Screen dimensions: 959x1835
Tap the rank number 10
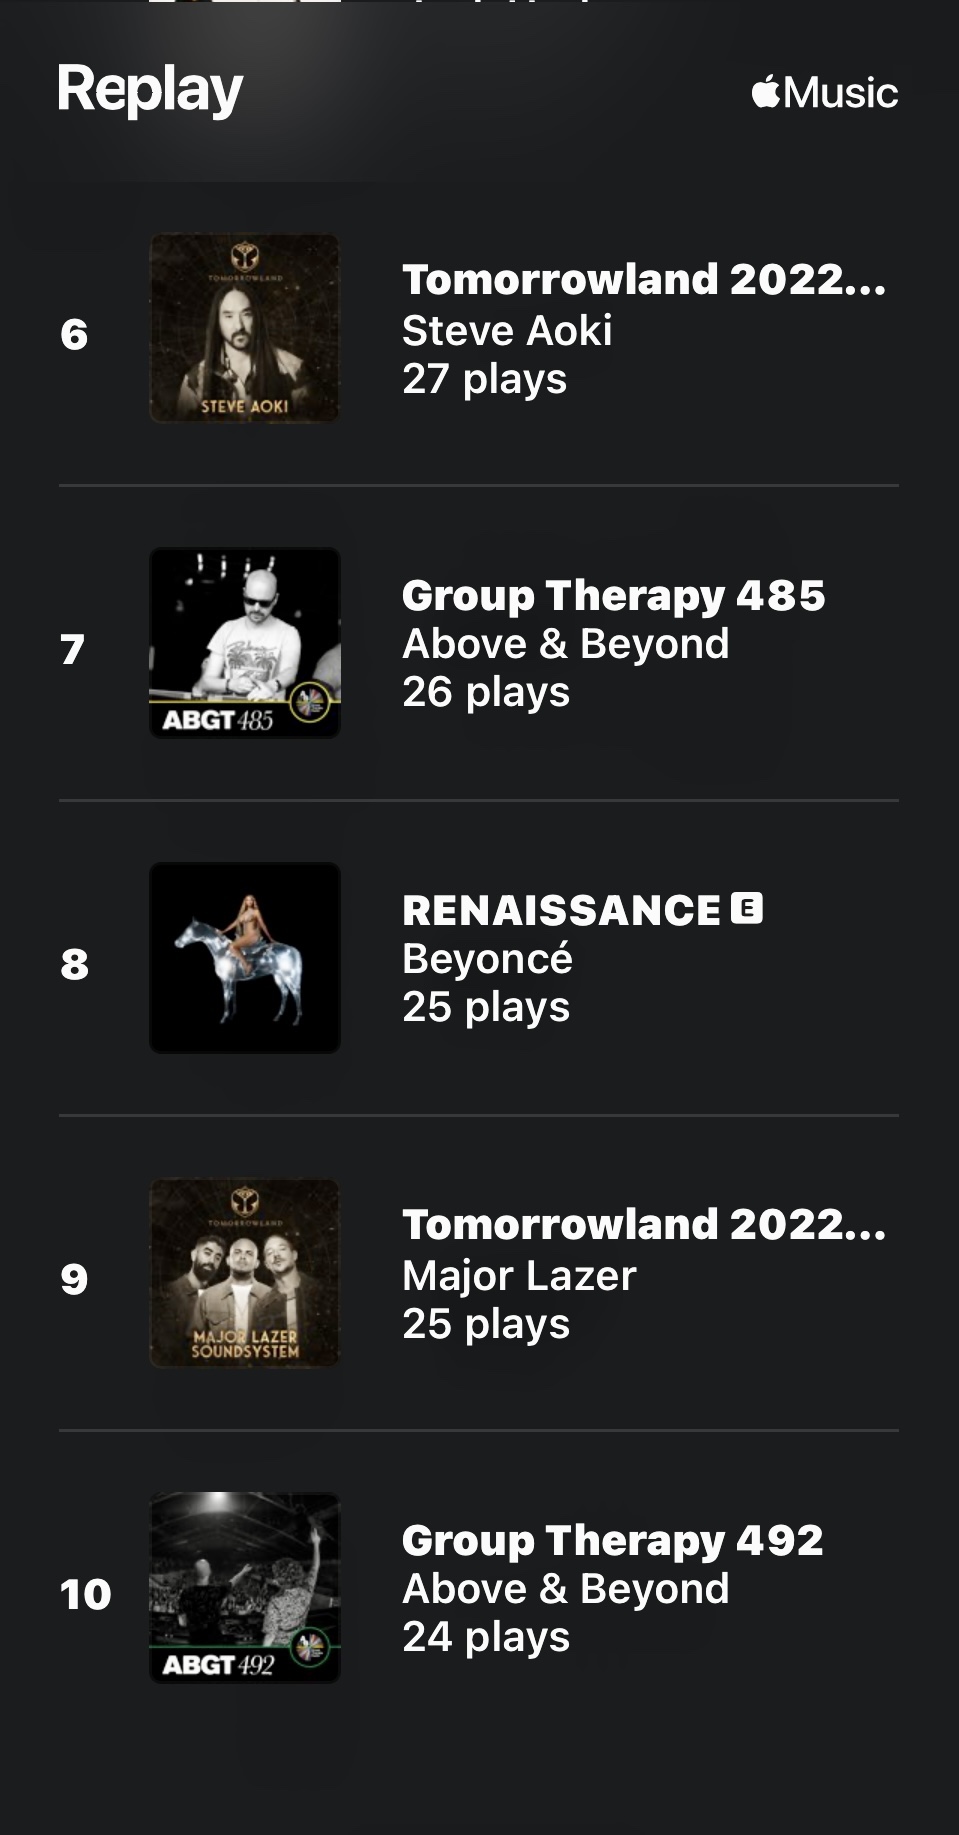point(85,1595)
